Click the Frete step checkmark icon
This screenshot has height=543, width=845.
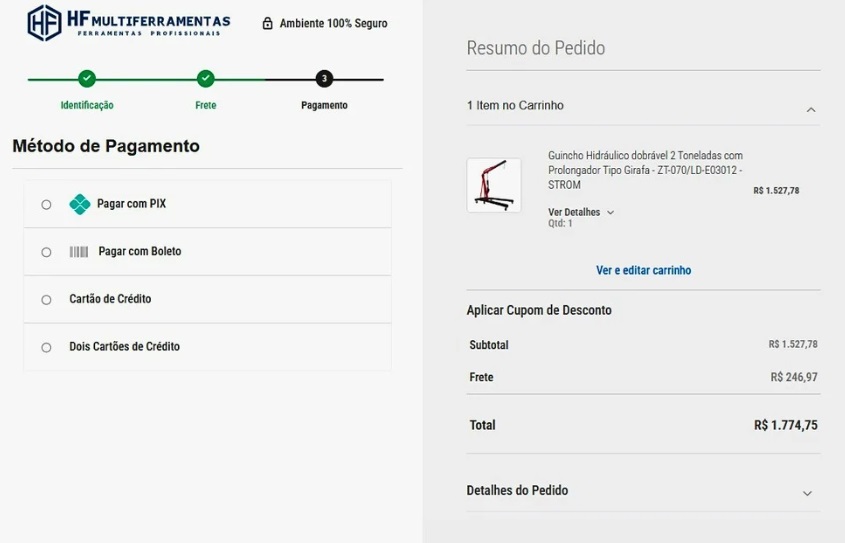coord(205,79)
